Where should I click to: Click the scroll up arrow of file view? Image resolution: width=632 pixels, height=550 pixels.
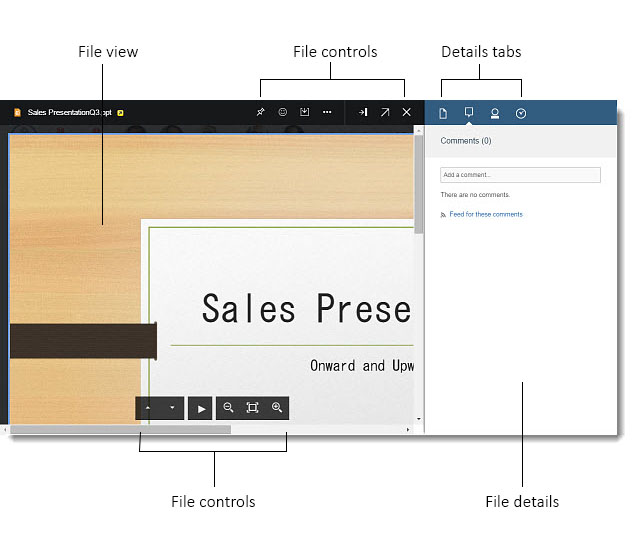pos(419,131)
